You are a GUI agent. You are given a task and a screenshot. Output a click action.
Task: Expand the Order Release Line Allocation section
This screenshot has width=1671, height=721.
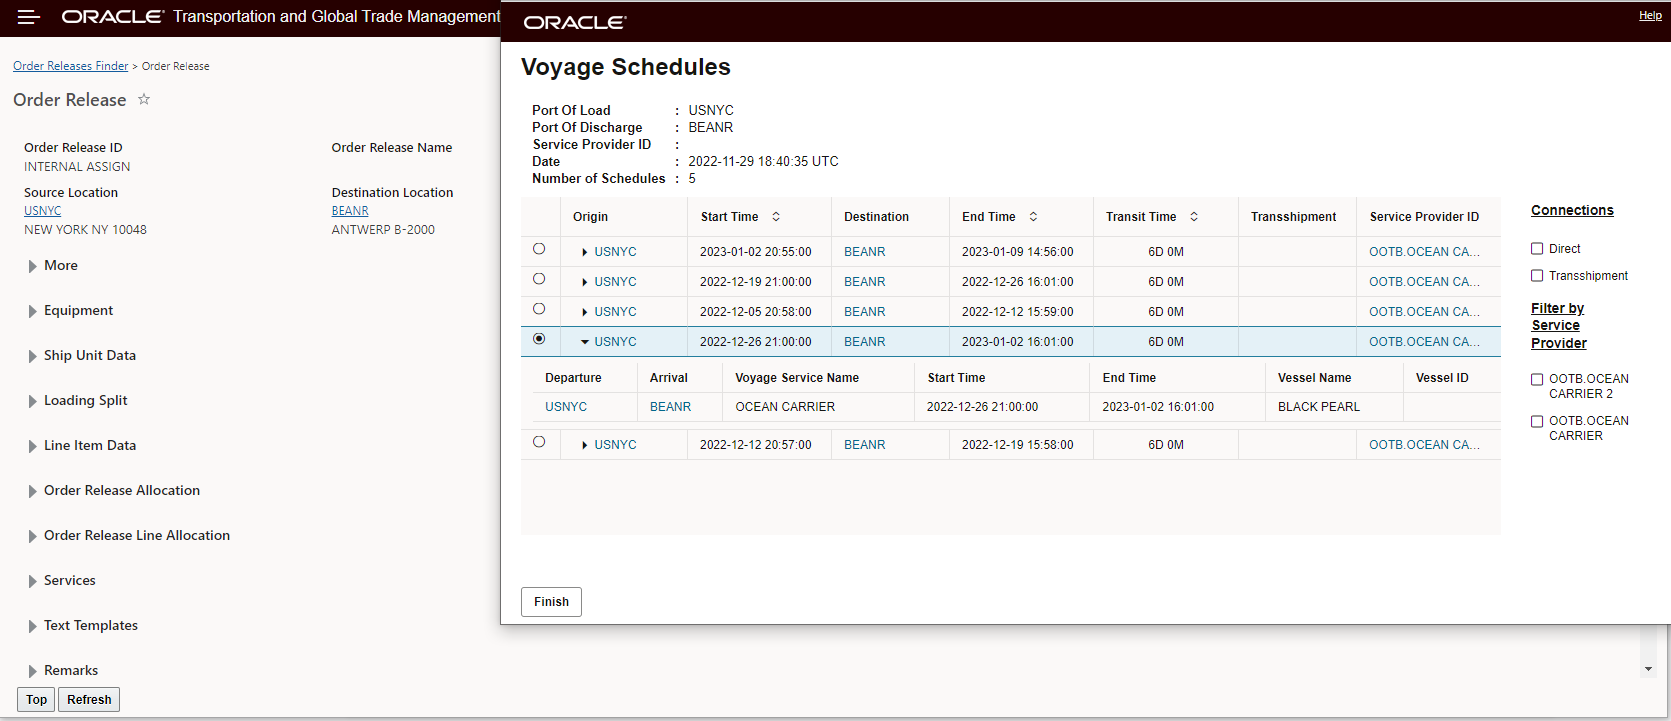pyautogui.click(x=32, y=536)
